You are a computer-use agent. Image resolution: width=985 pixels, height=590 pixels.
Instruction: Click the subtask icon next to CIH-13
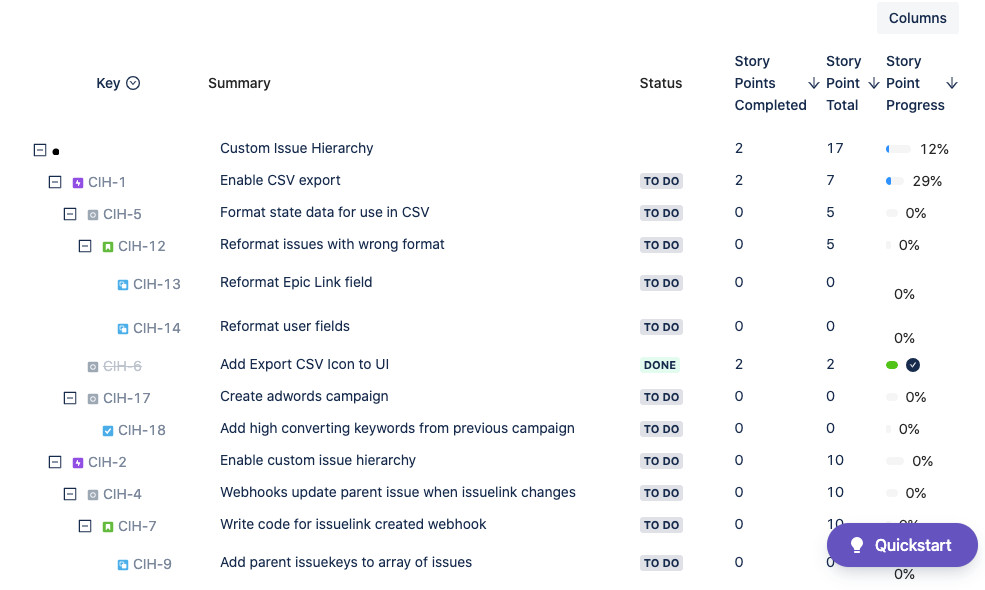124,284
